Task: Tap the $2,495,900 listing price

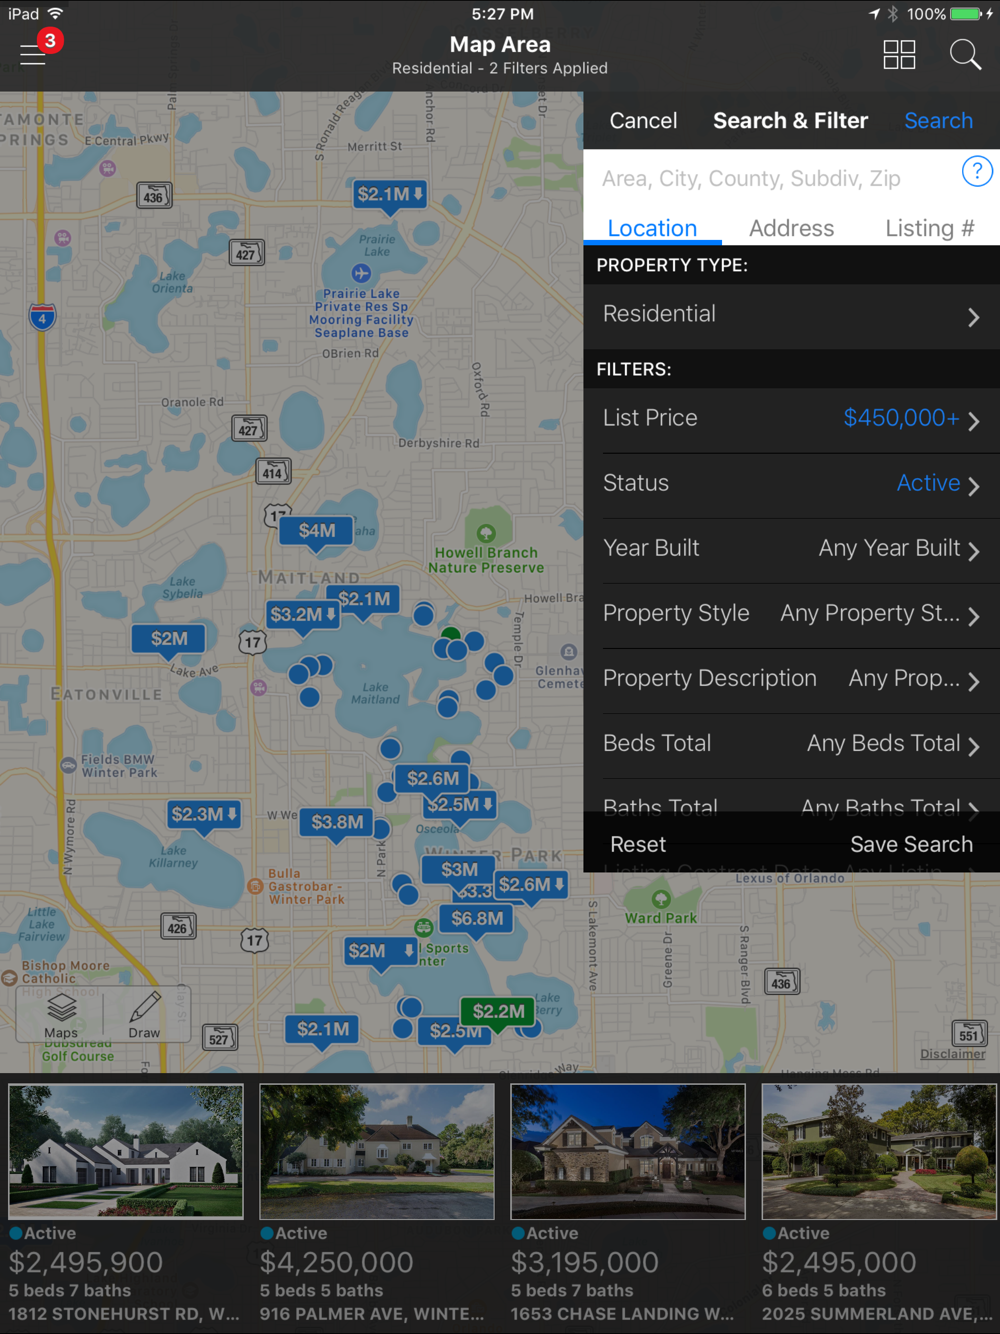Action: coord(86,1263)
